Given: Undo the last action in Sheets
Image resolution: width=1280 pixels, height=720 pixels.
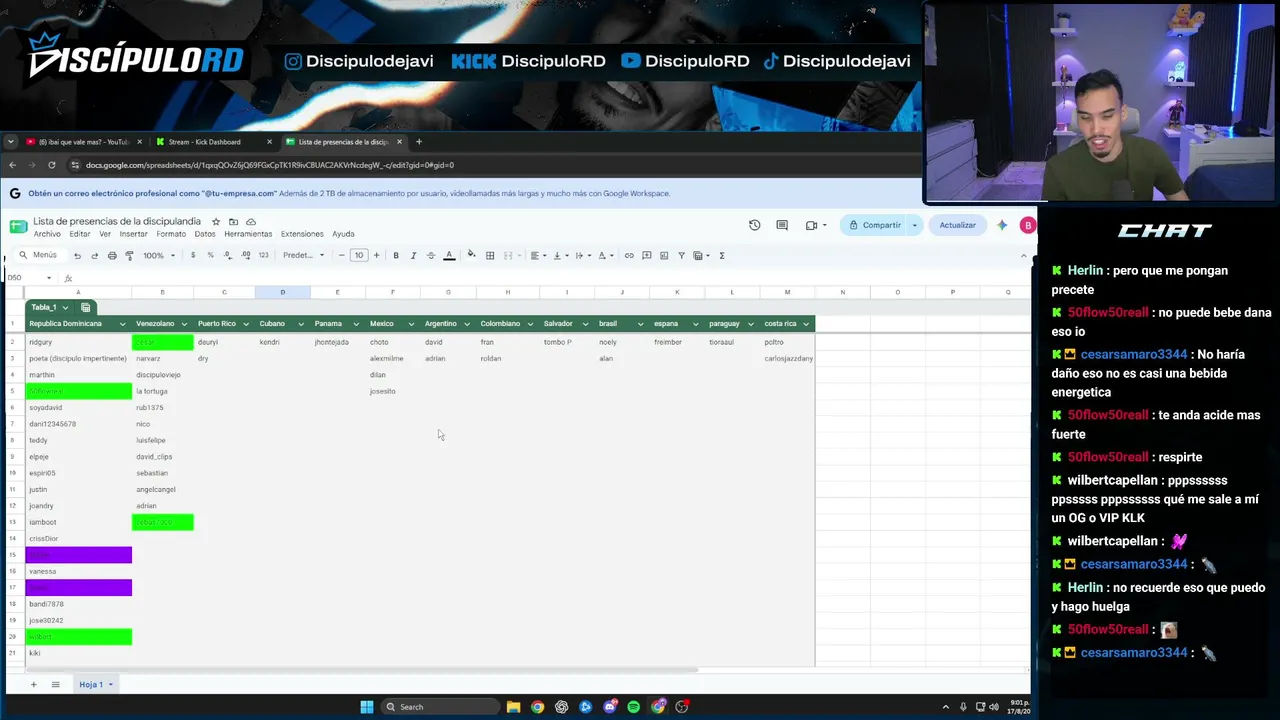Looking at the screenshot, I should [78, 255].
